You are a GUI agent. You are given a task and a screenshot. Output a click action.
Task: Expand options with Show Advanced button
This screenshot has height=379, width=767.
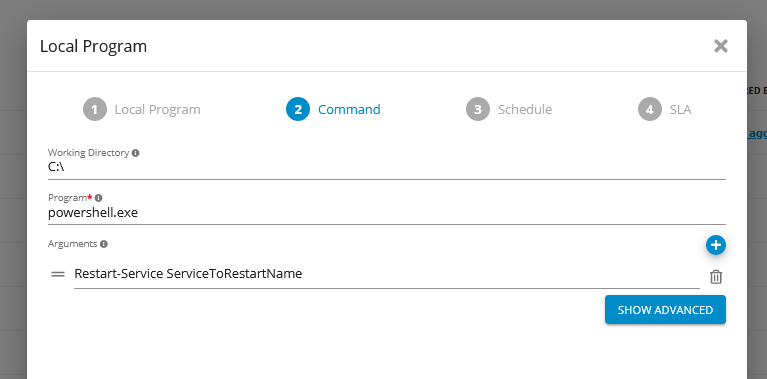(x=665, y=310)
